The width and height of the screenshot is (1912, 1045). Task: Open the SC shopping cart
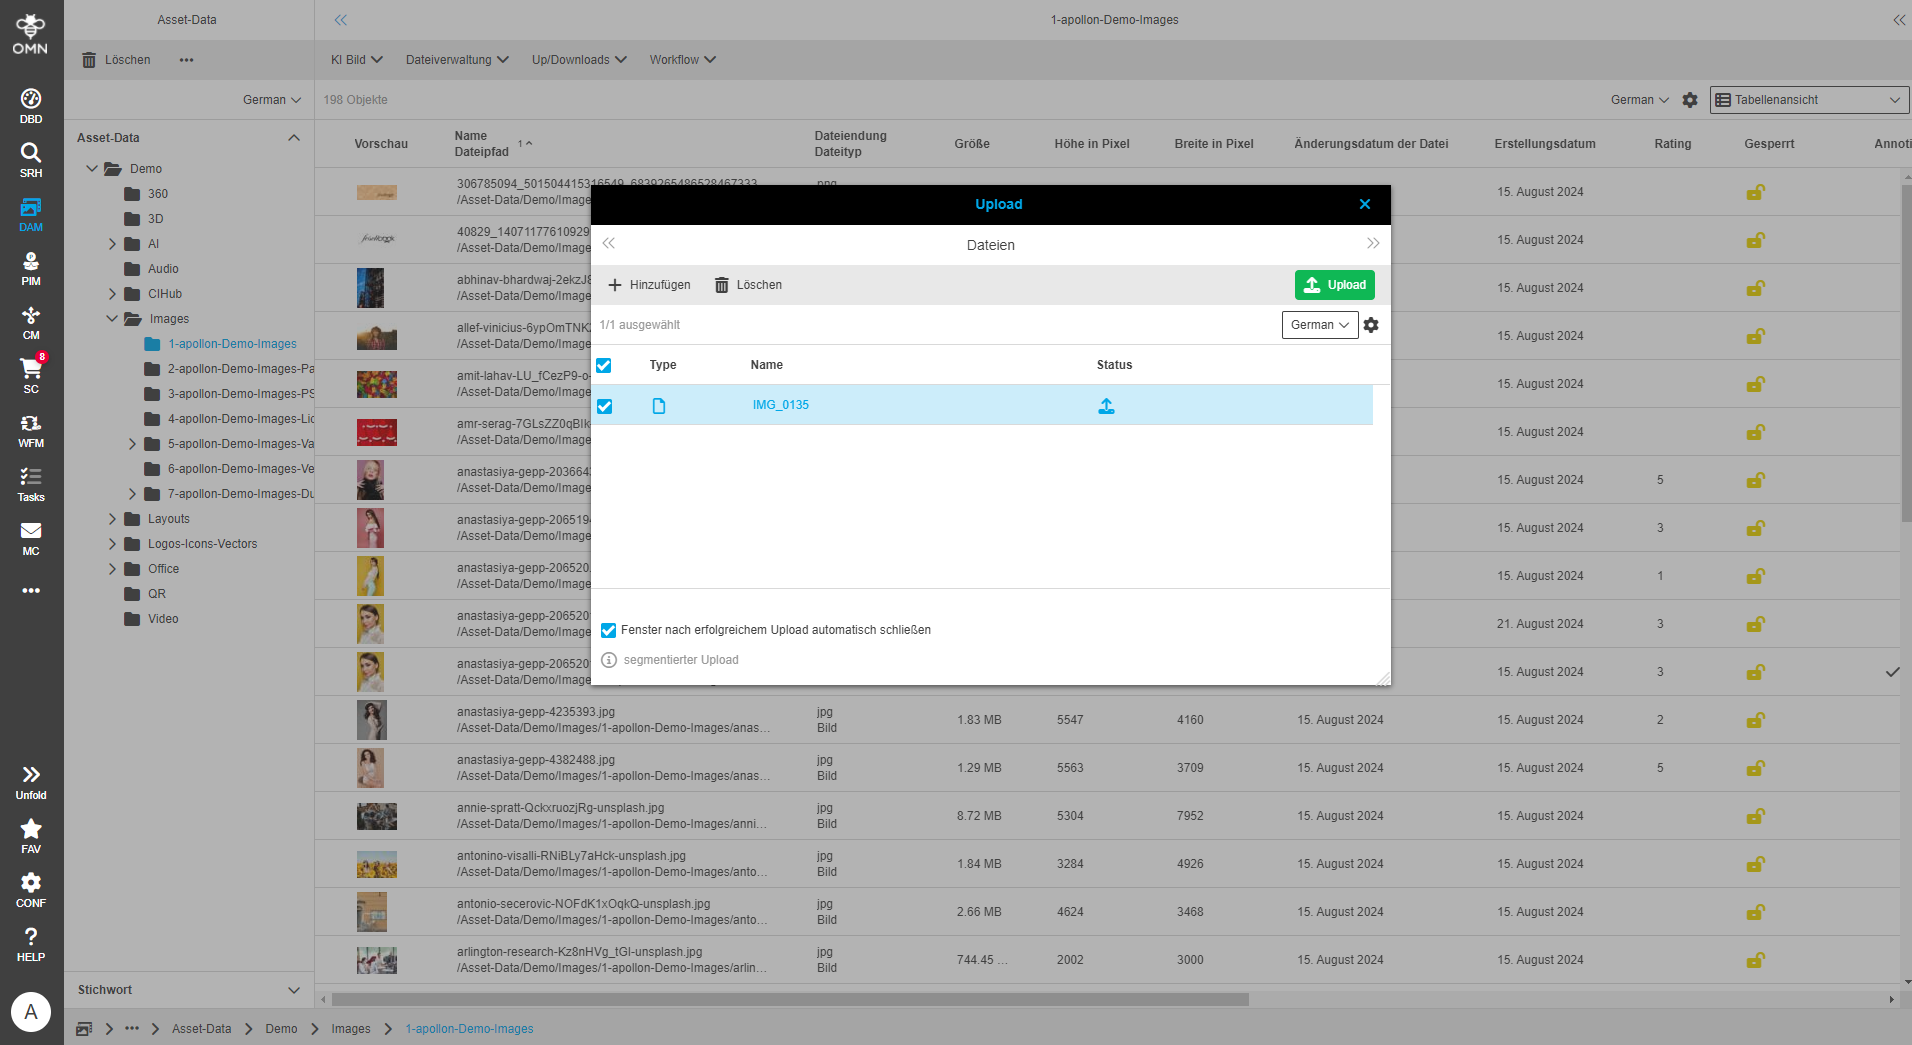click(31, 375)
